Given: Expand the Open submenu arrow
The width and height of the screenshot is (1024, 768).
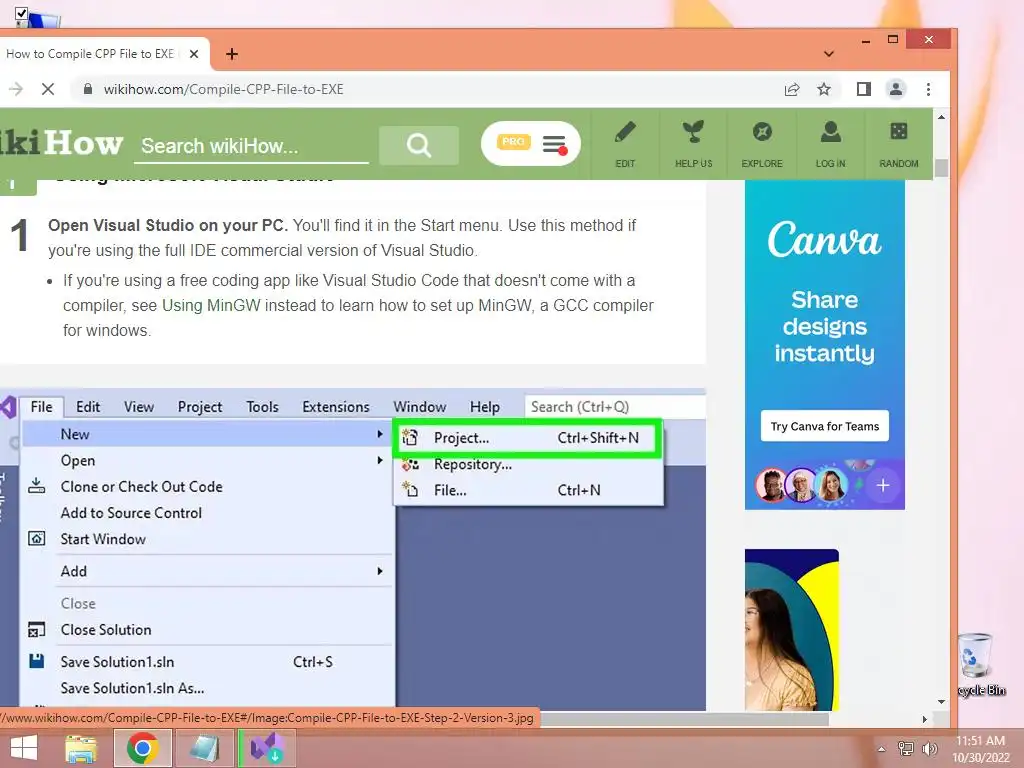Looking at the screenshot, I should pyautogui.click(x=379, y=460).
